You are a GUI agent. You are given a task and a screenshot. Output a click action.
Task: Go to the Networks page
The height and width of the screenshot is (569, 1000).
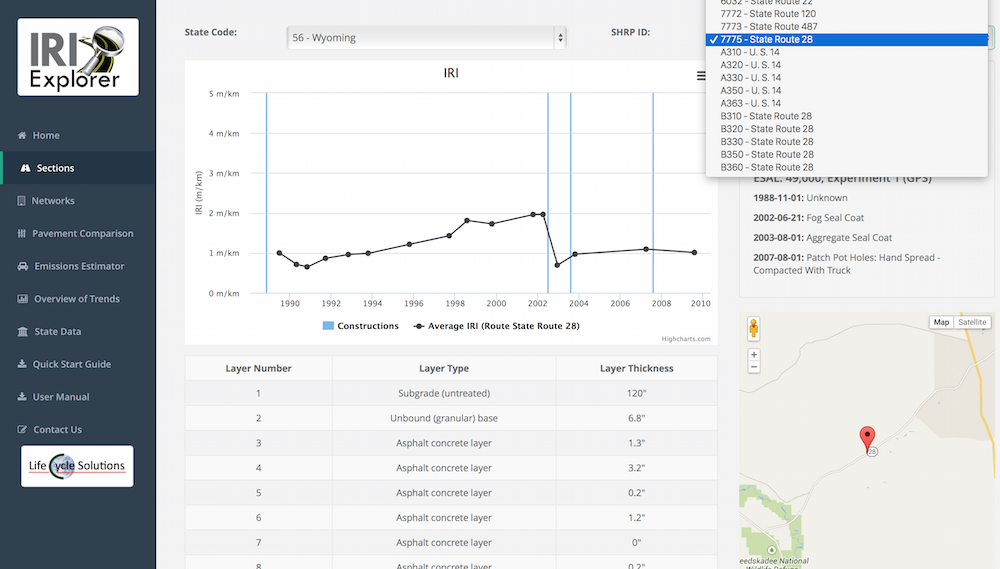pyautogui.click(x=53, y=201)
